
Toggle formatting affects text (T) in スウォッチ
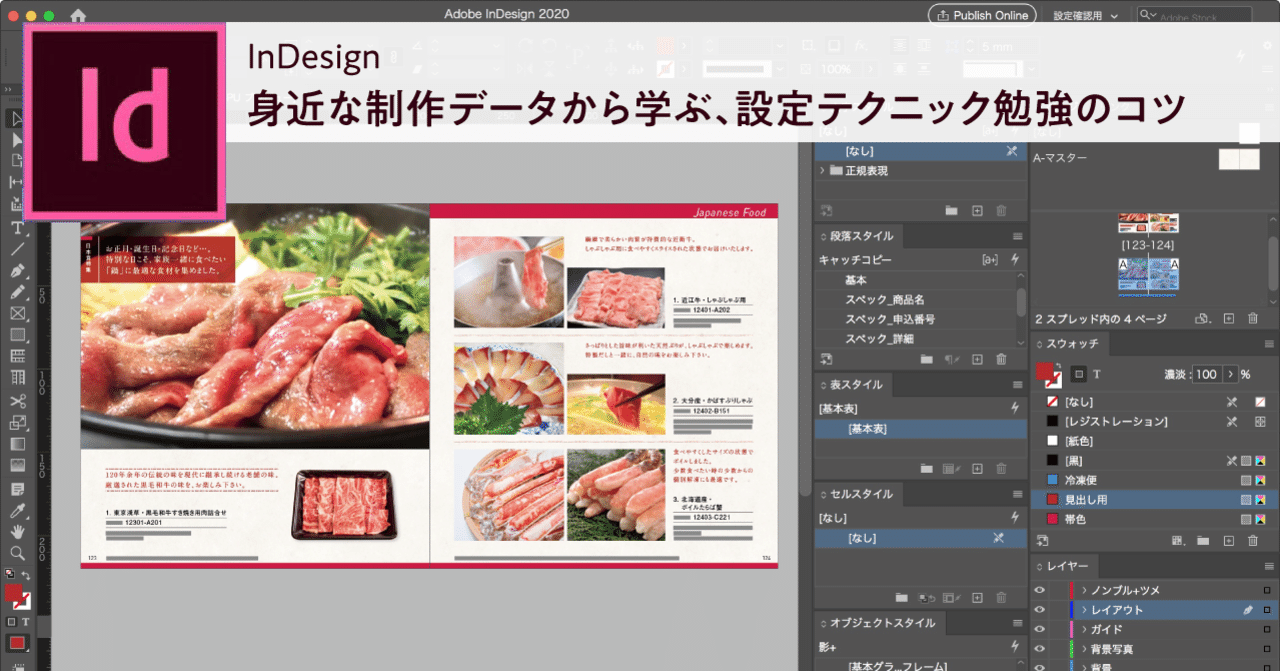point(1096,374)
